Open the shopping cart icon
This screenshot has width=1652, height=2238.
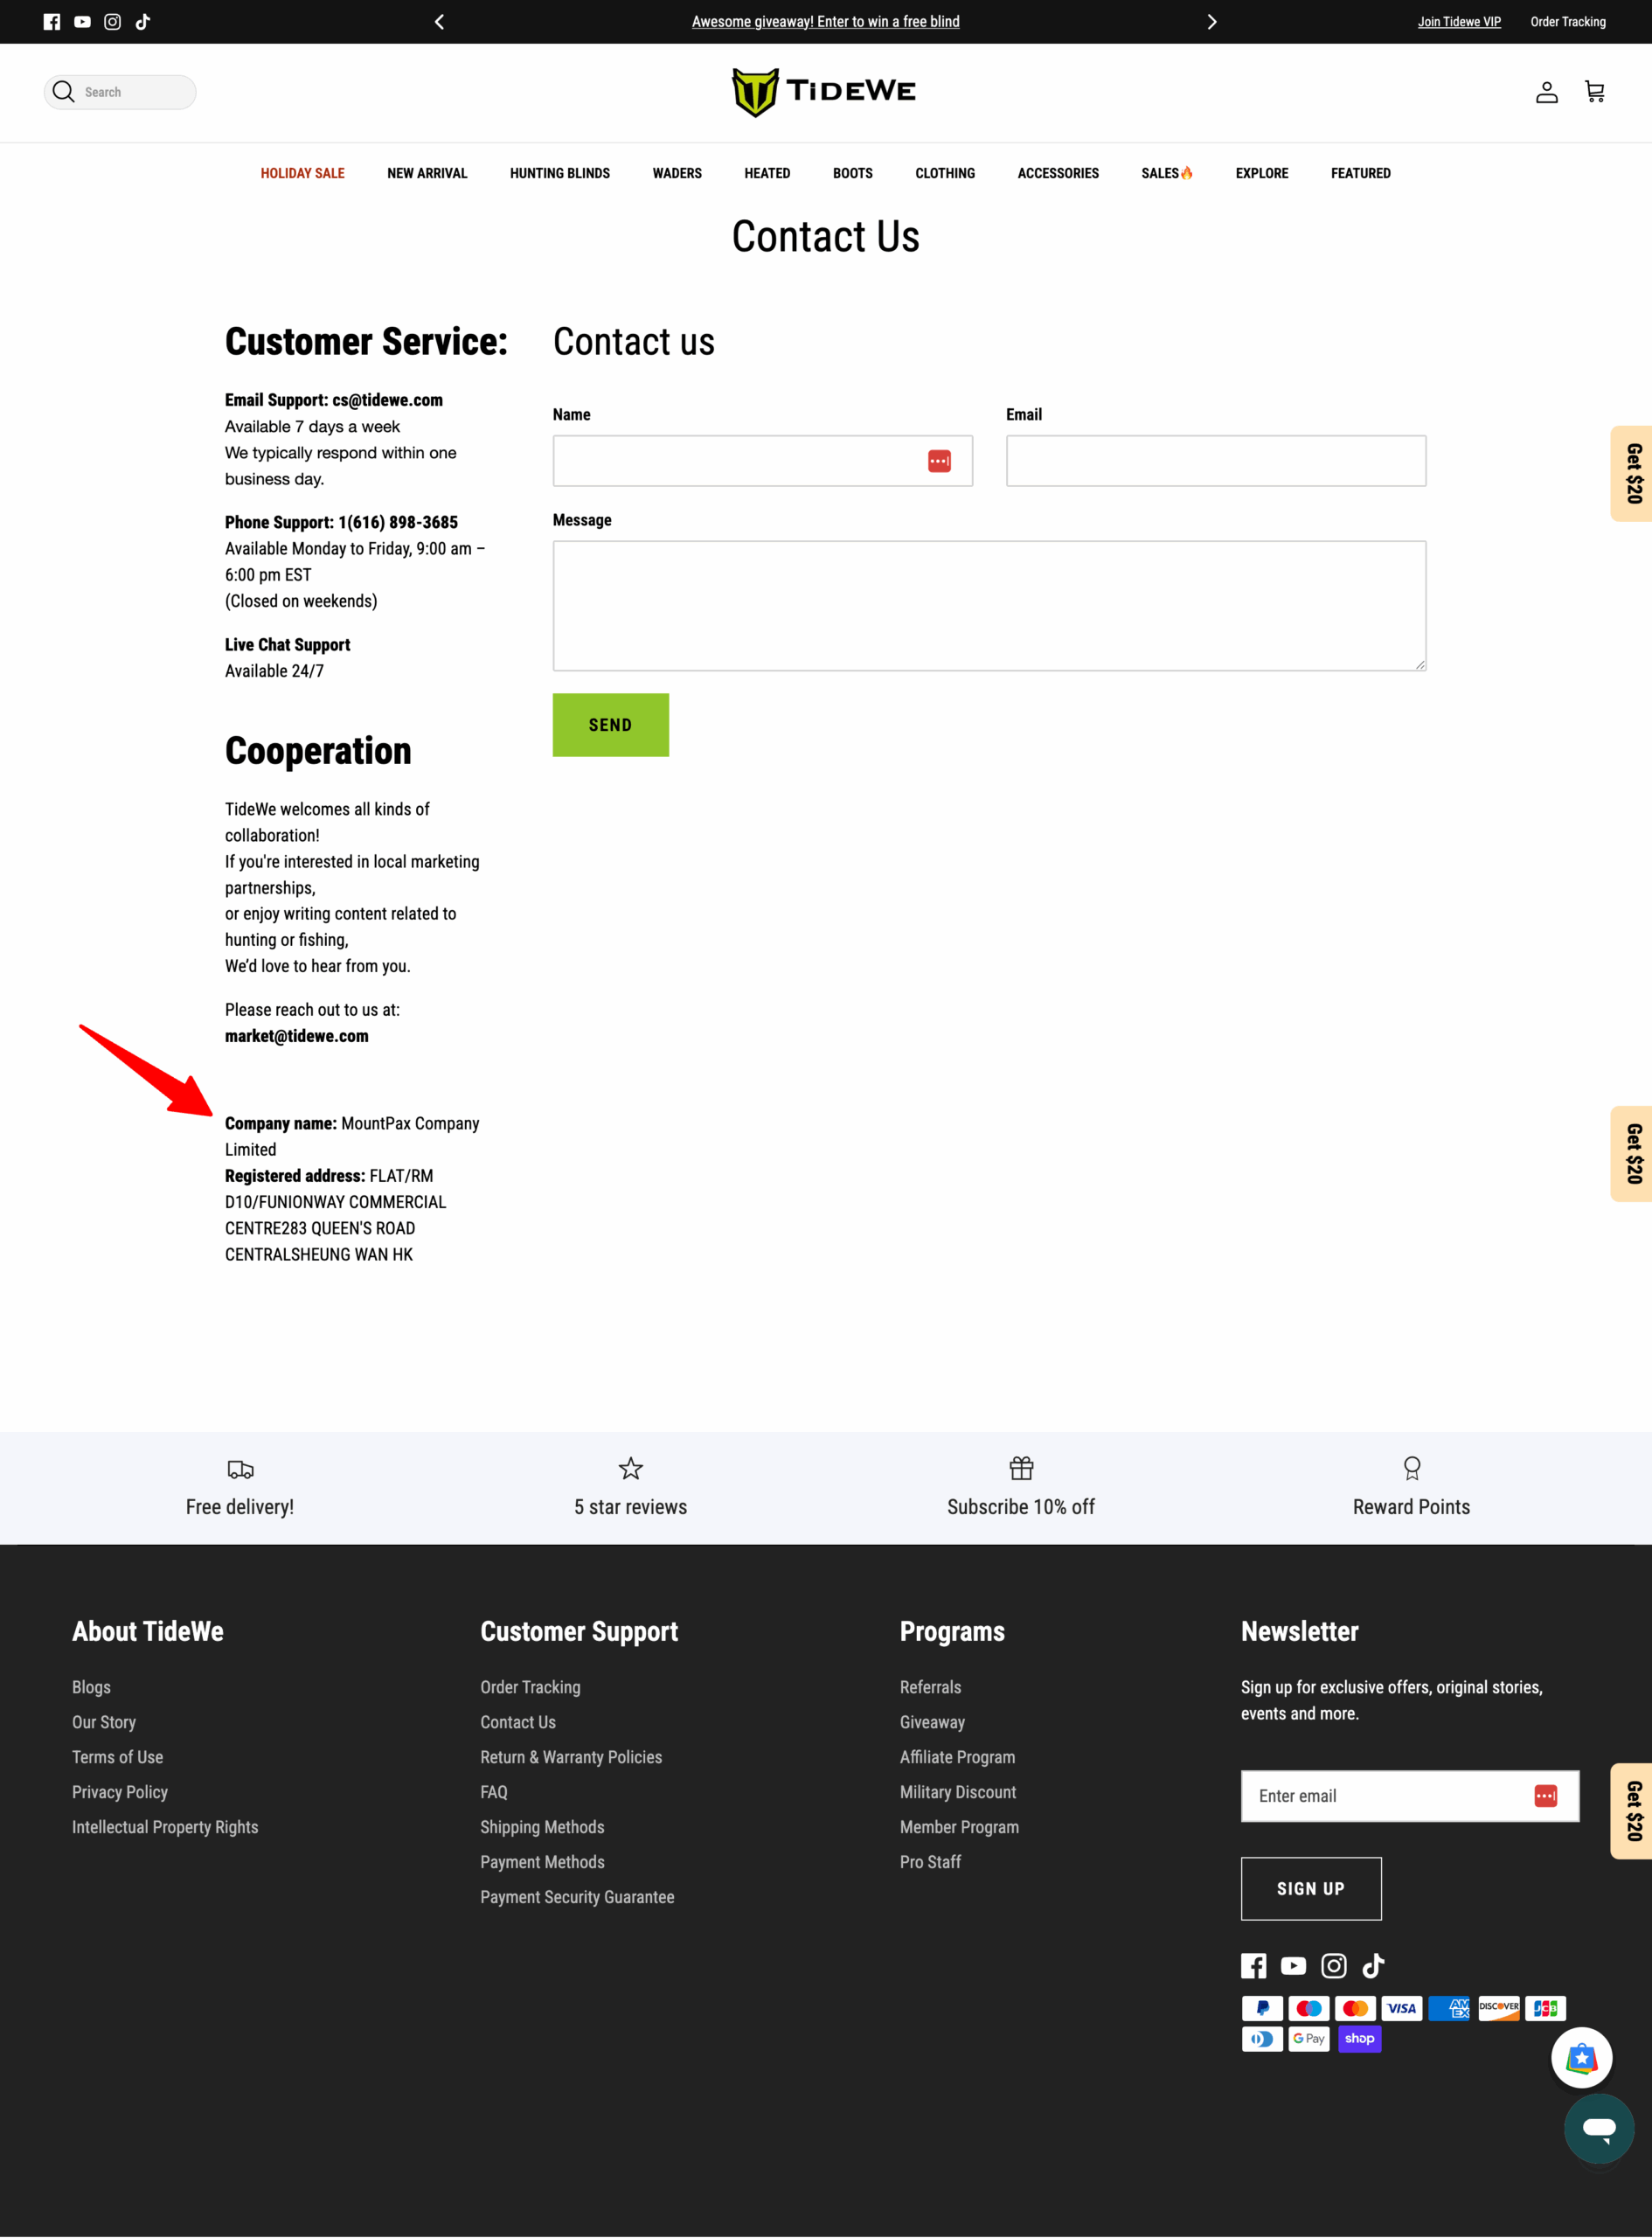click(1594, 92)
